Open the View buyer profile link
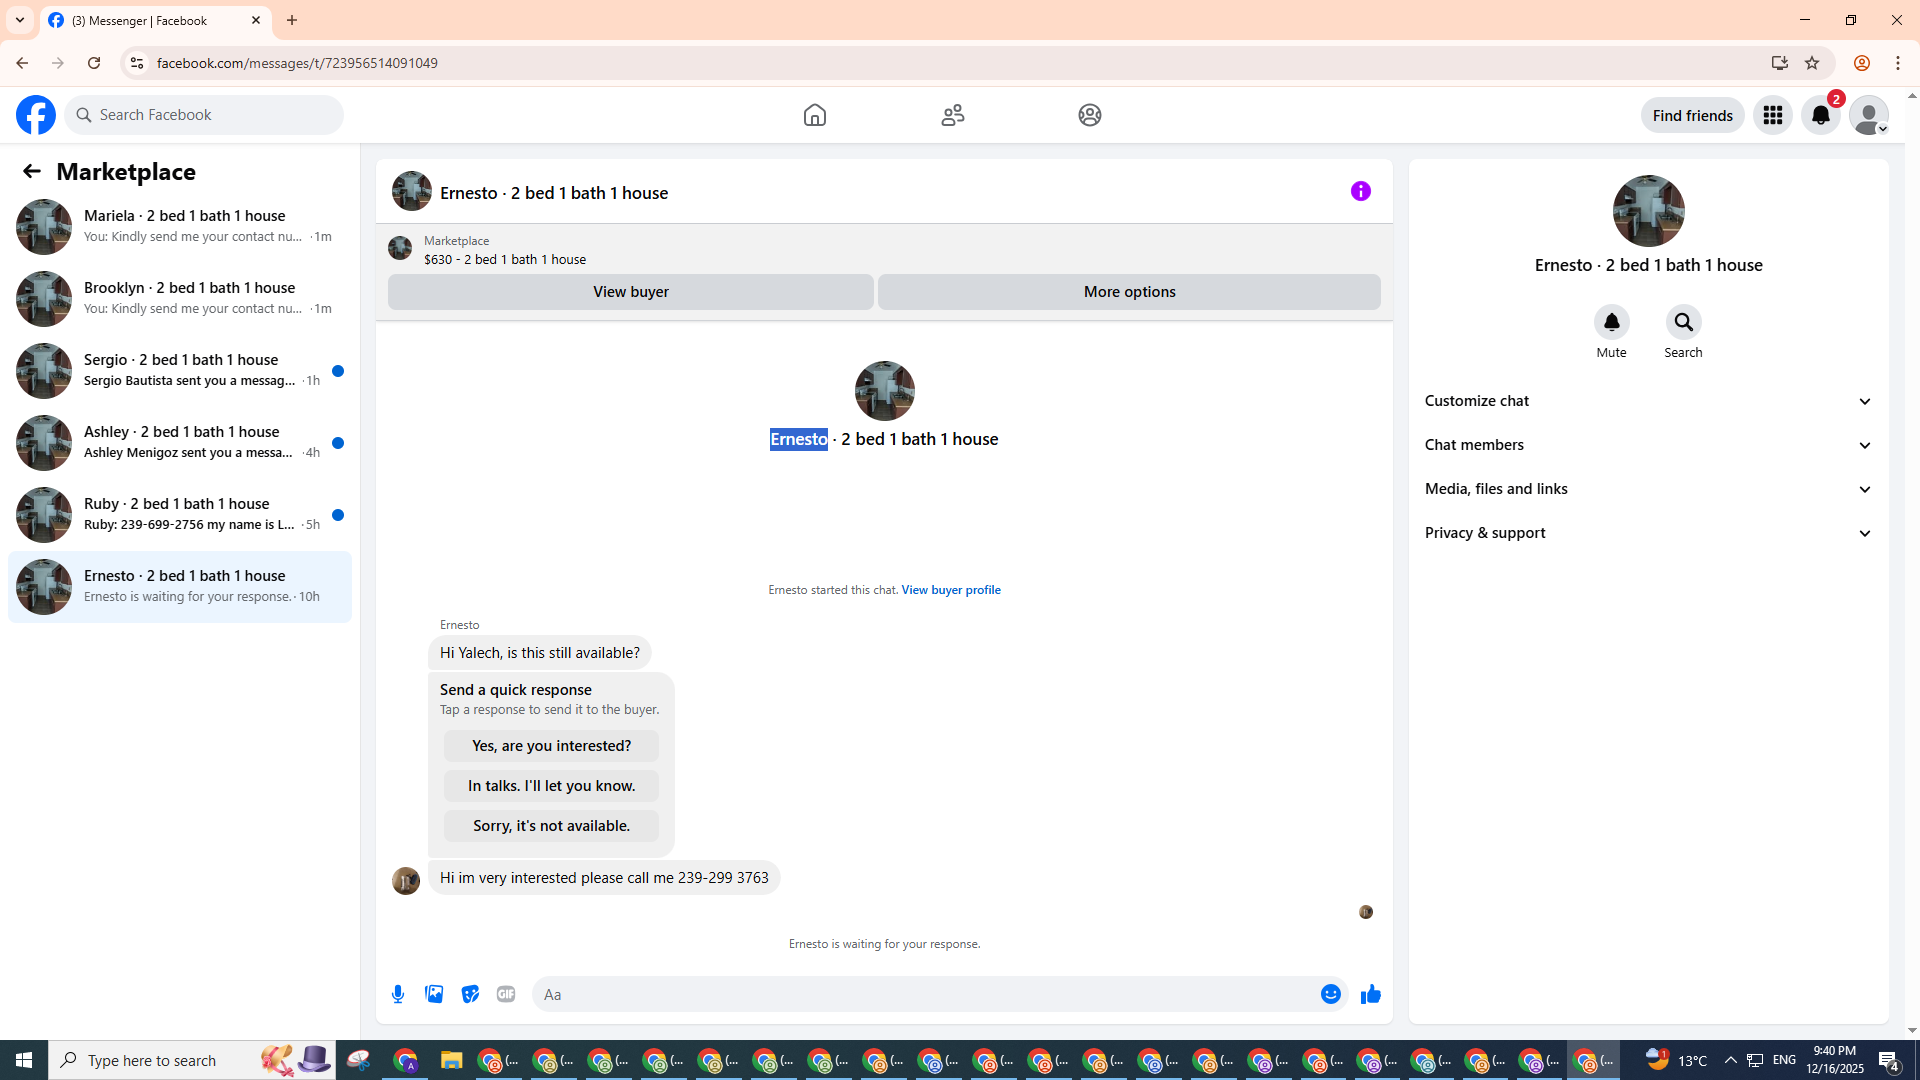 pos(951,590)
